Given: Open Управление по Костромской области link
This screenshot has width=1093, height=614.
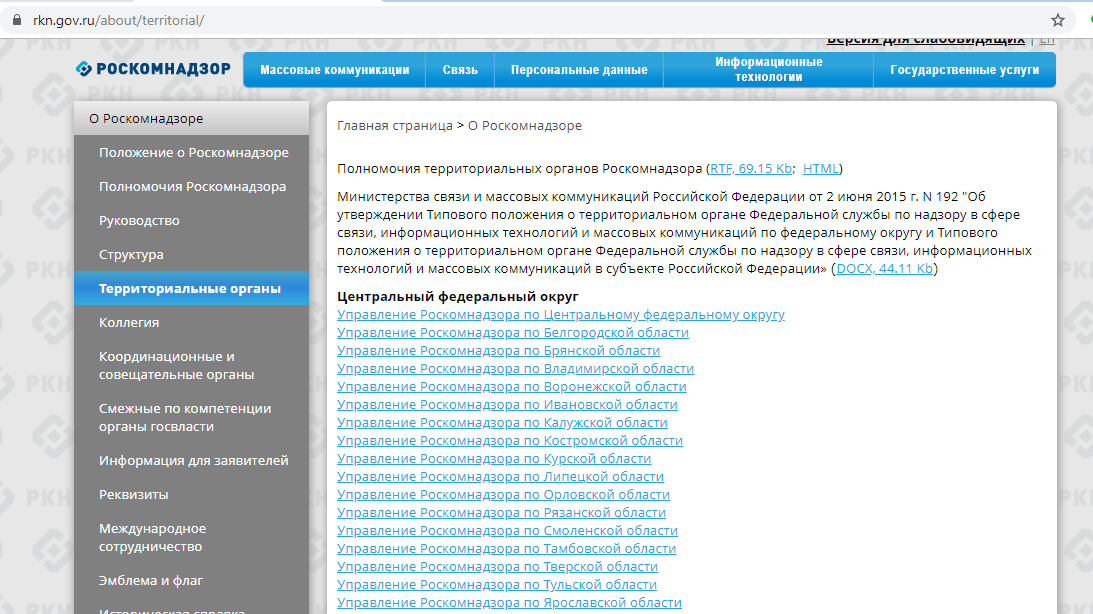Looking at the screenshot, I should (x=510, y=441).
